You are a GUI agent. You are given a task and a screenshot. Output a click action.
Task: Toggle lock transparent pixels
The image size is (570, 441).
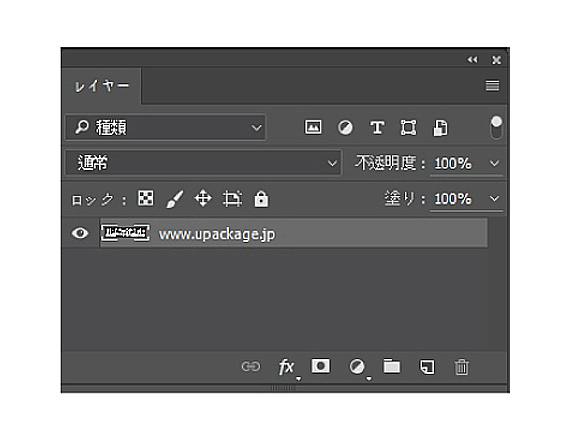145,198
